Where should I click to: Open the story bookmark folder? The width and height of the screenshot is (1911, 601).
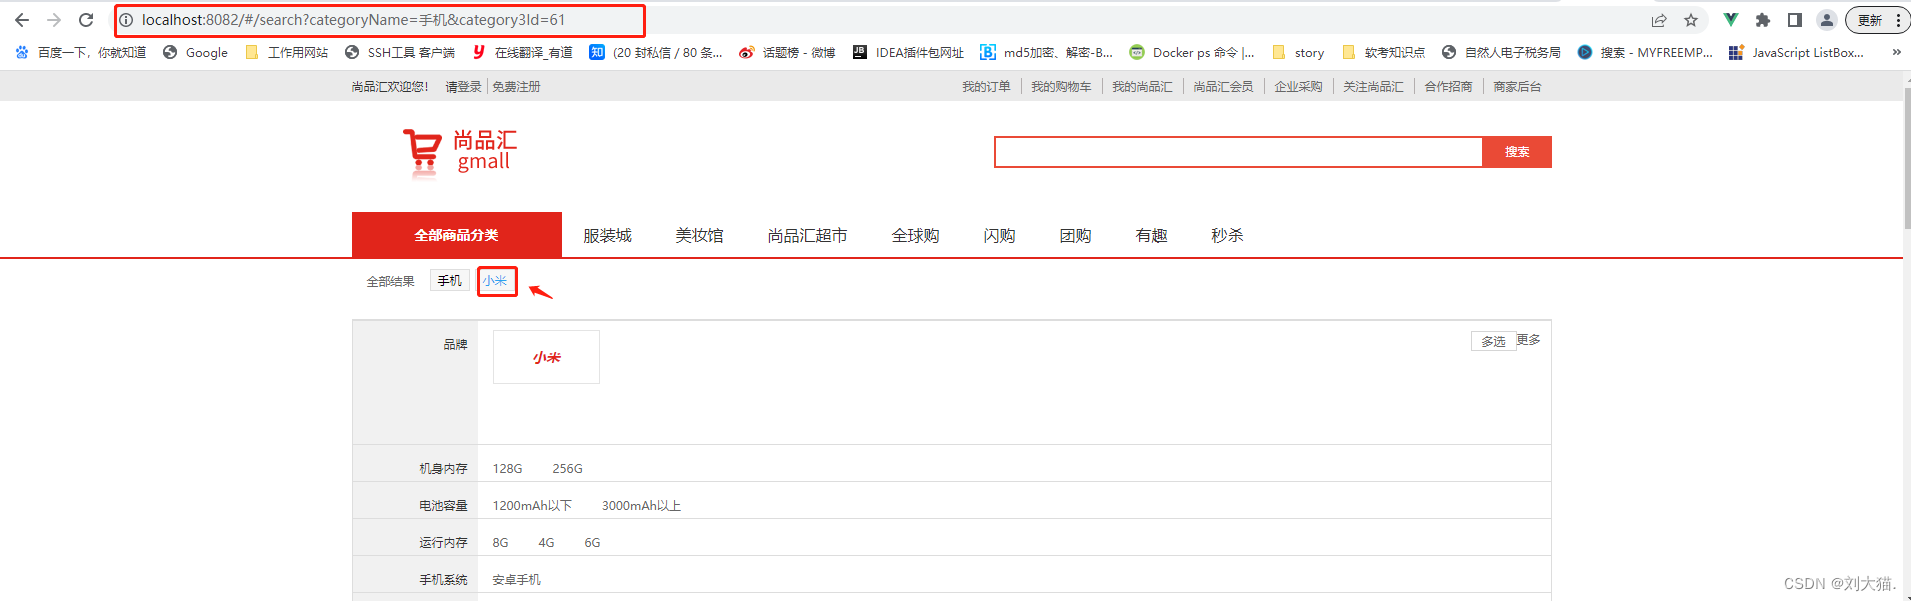pyautogui.click(x=1298, y=52)
